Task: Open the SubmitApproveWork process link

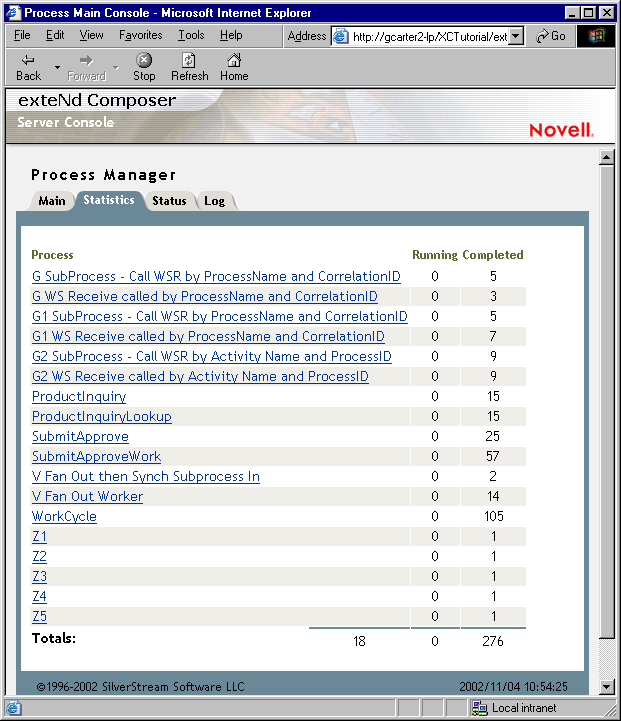Action: pos(96,457)
